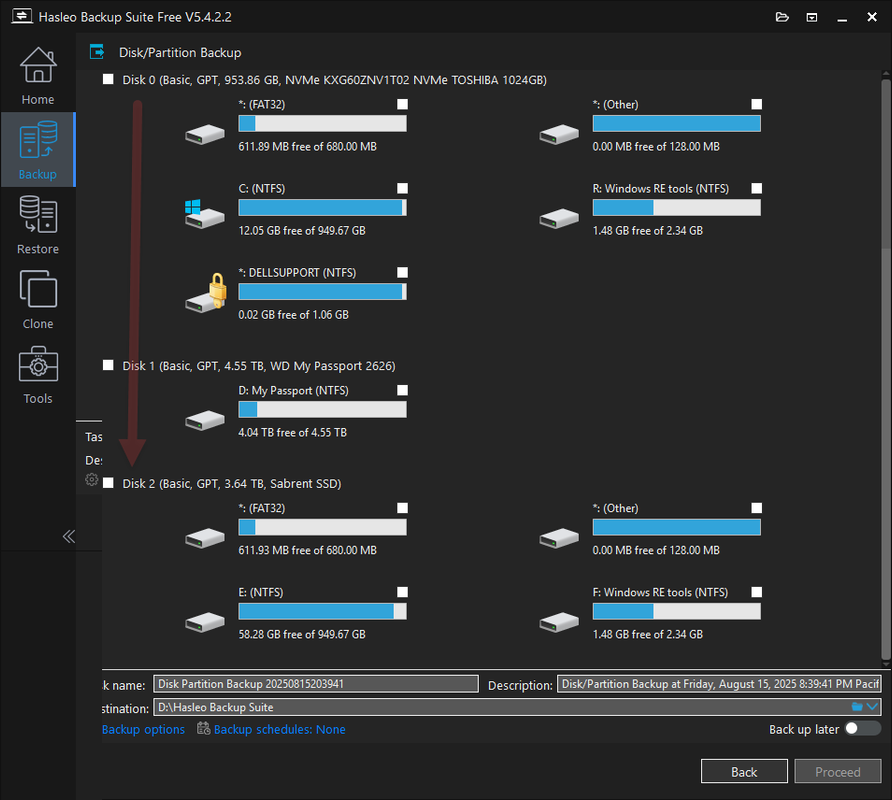Screen dimensions: 892x800
Task: Click the text 58.28 GB free of 949.67 GB
Action: (302, 634)
